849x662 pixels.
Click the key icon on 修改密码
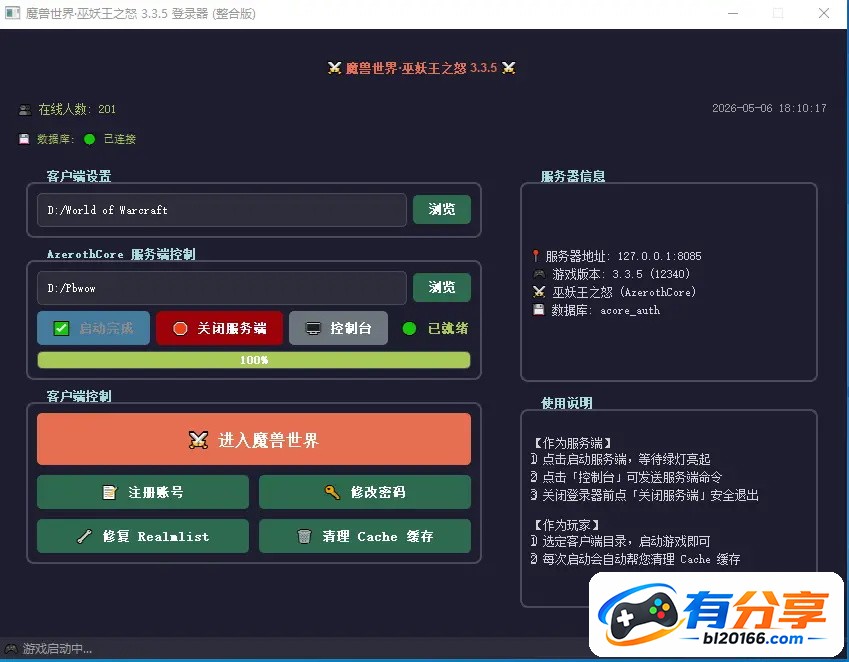pyautogui.click(x=332, y=492)
